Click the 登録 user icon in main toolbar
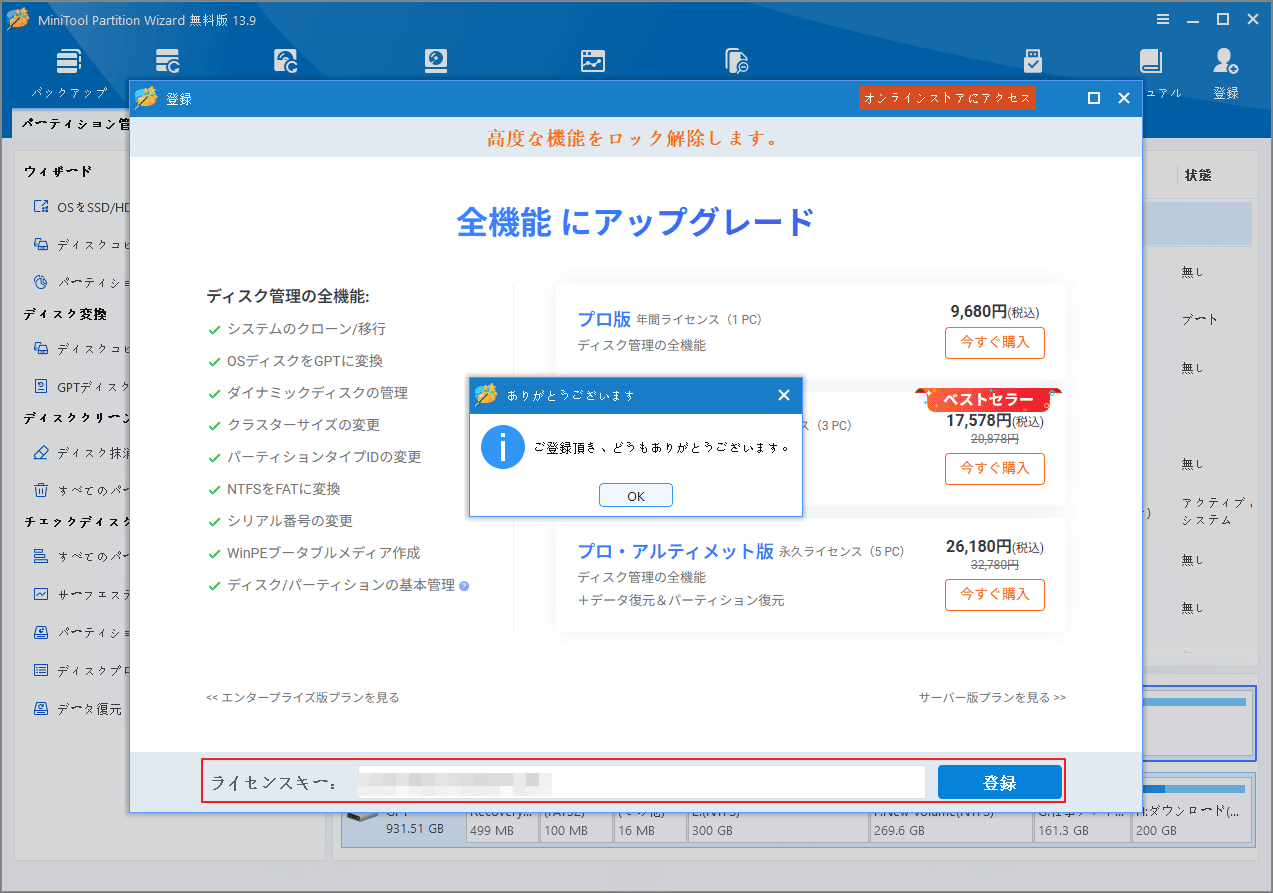The width and height of the screenshot is (1273, 893). pos(1226,62)
